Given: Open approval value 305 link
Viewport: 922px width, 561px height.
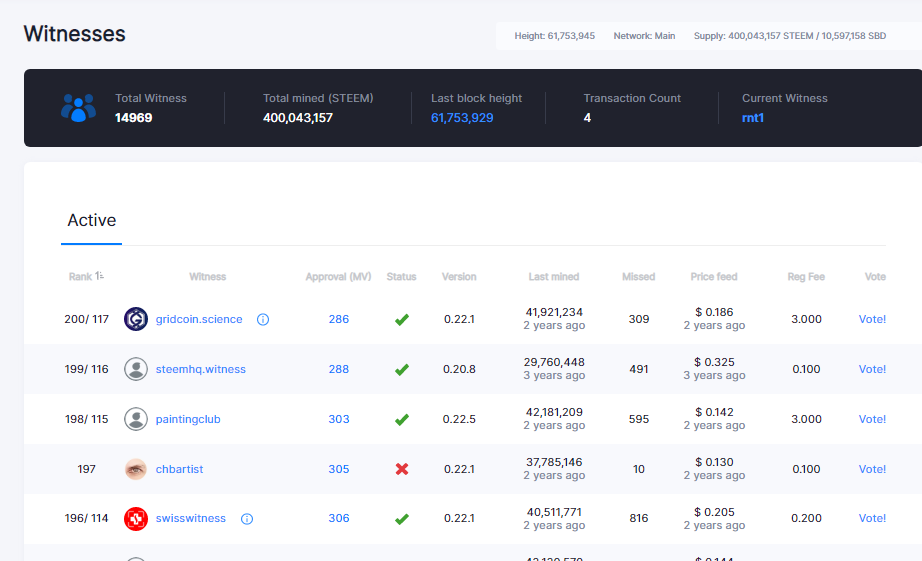Looking at the screenshot, I should point(339,469).
